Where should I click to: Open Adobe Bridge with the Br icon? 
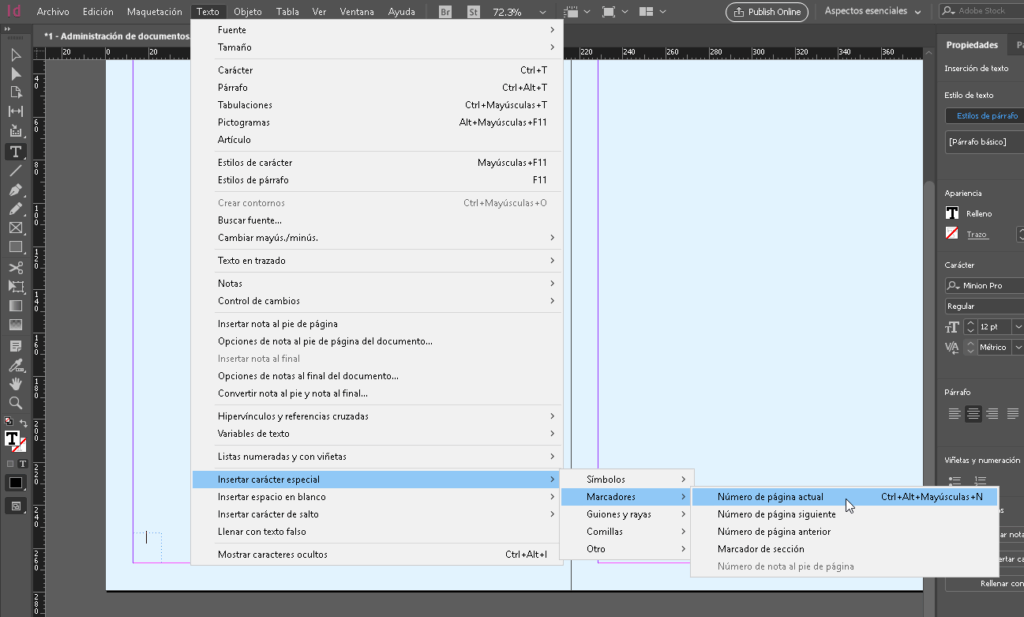click(443, 11)
